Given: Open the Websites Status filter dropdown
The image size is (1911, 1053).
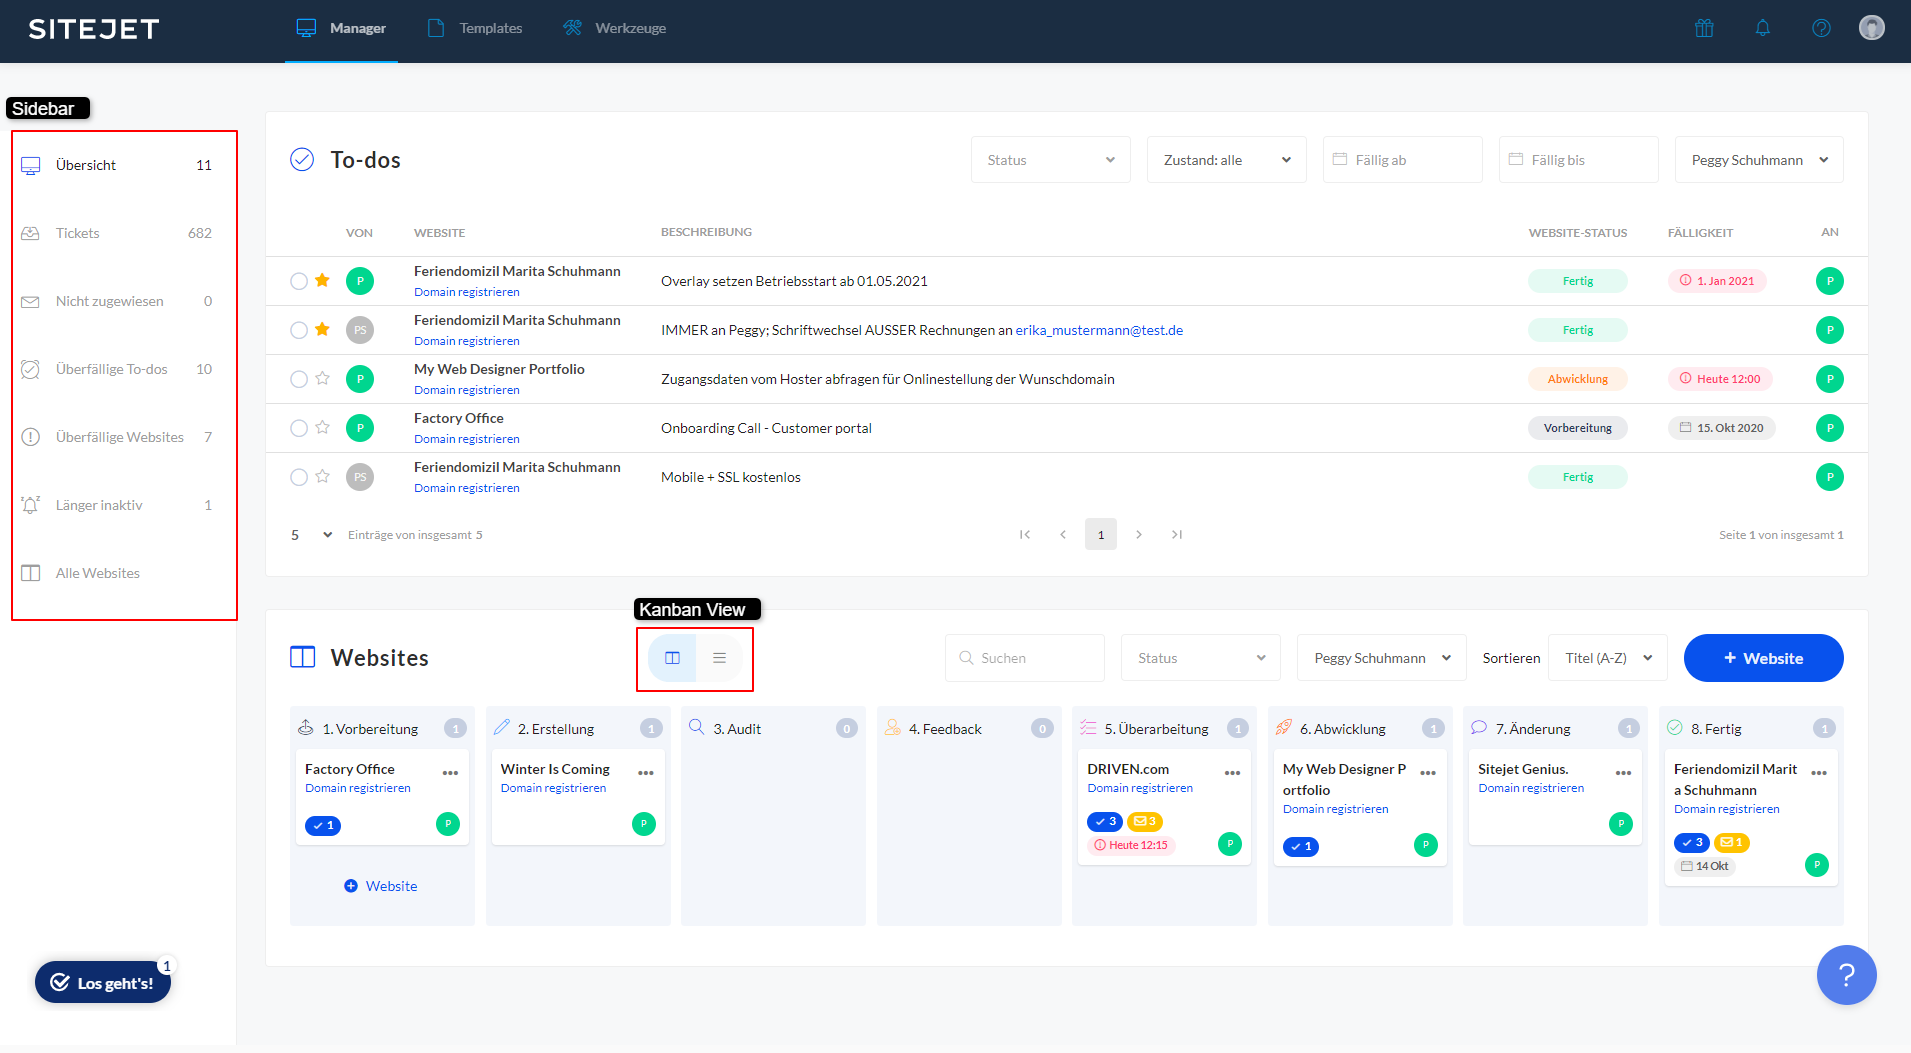Looking at the screenshot, I should click(1201, 658).
